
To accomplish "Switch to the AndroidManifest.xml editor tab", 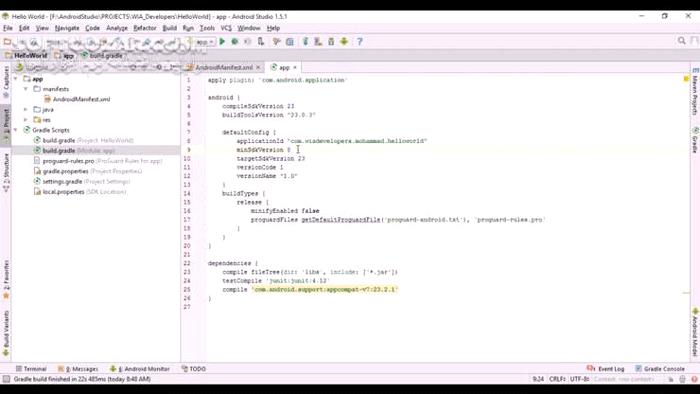I will pos(224,67).
